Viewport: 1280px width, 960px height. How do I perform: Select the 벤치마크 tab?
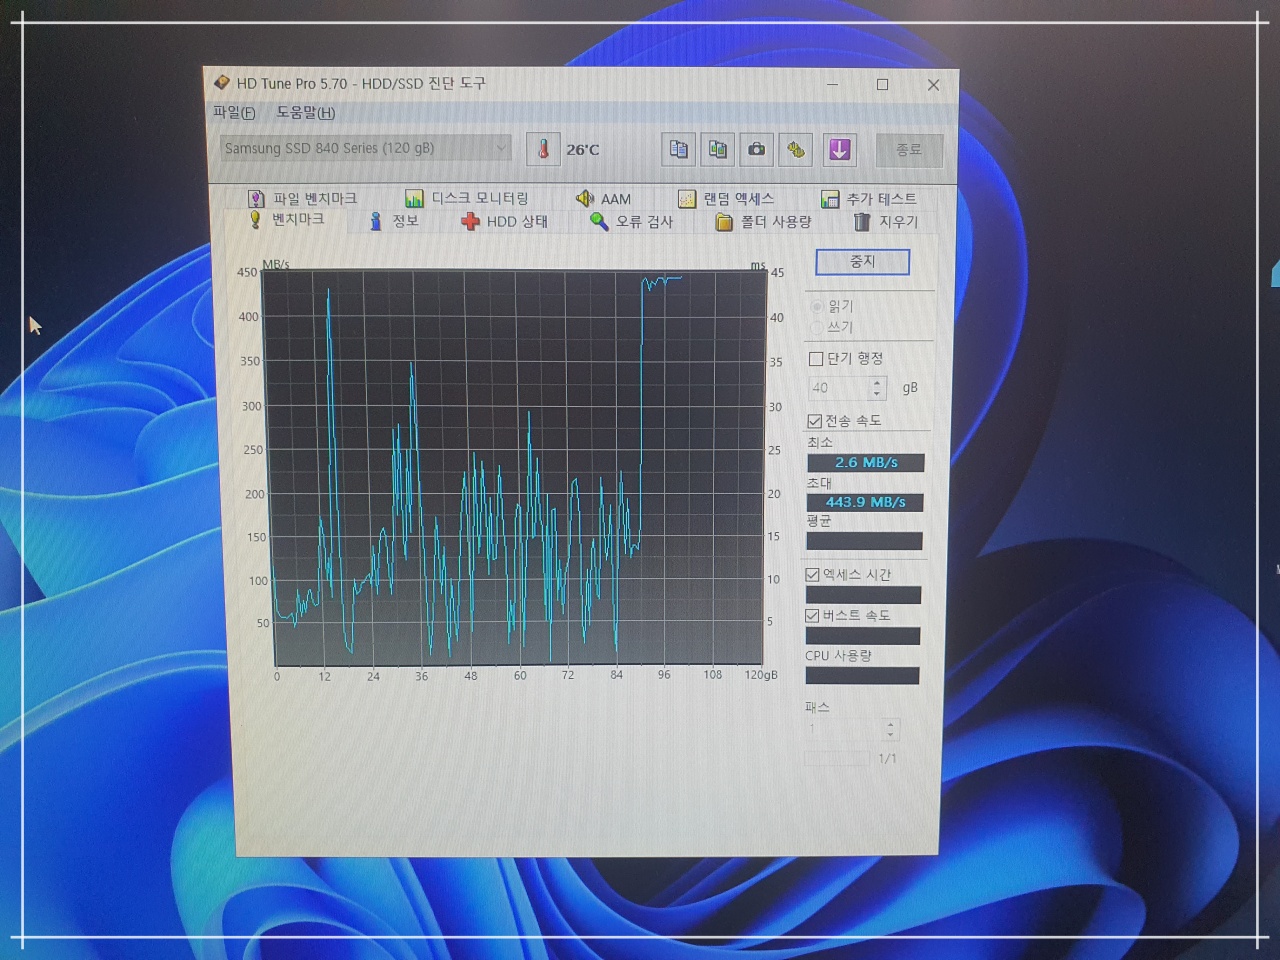pyautogui.click(x=288, y=219)
